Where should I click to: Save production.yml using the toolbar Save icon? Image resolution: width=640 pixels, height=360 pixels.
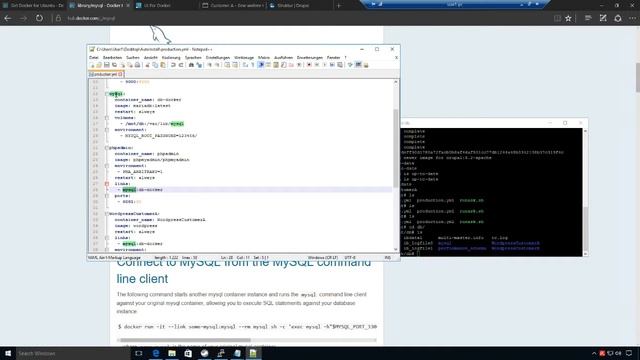pyautogui.click(x=106, y=65)
